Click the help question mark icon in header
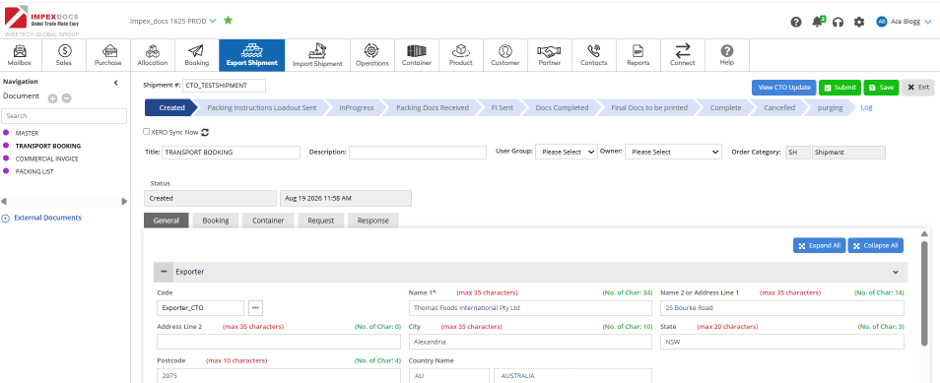 [796, 22]
